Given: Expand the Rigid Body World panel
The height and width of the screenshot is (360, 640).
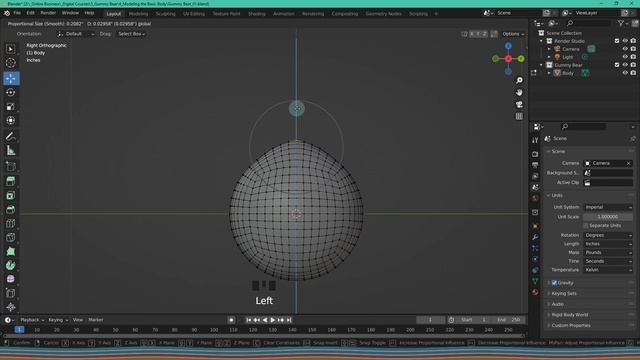Looking at the screenshot, I should tap(569, 315).
